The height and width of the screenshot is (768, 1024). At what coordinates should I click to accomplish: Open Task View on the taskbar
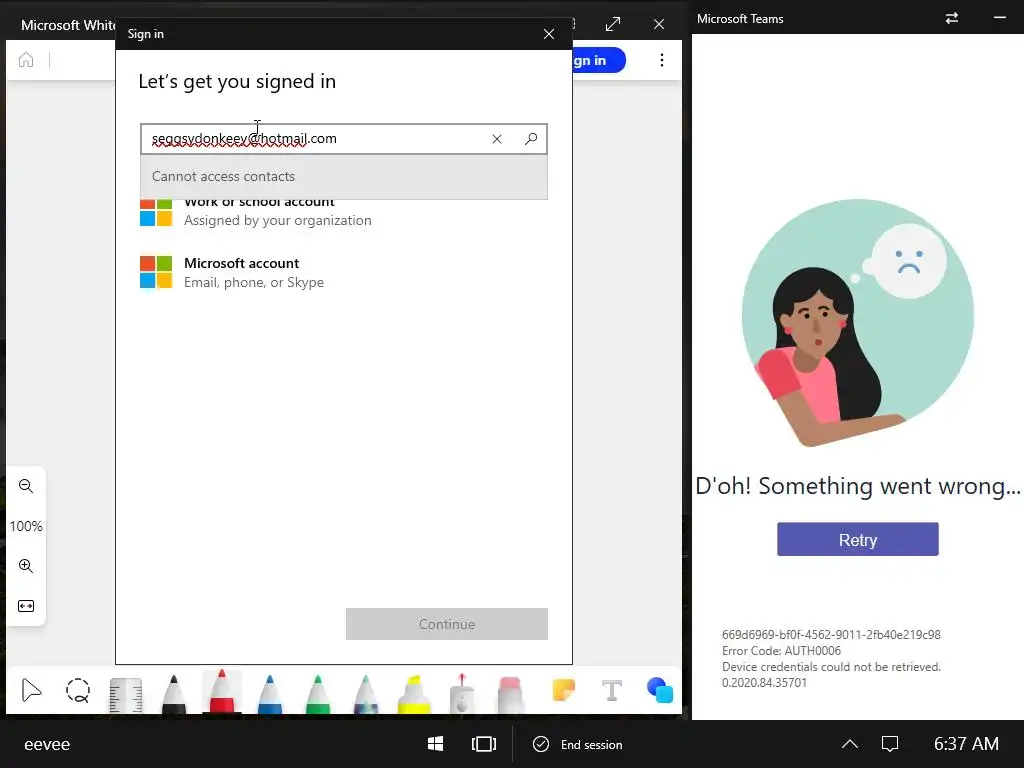pos(484,744)
